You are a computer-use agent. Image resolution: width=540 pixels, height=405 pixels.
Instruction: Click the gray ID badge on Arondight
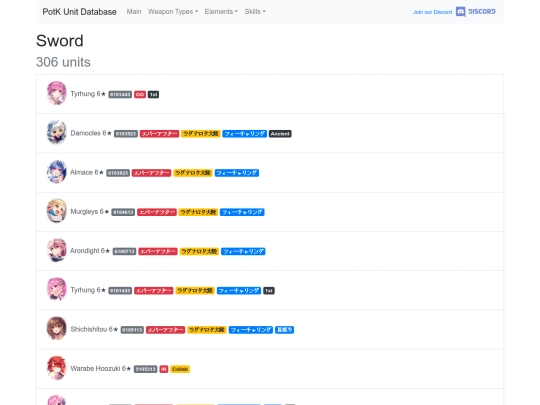pyautogui.click(x=124, y=251)
